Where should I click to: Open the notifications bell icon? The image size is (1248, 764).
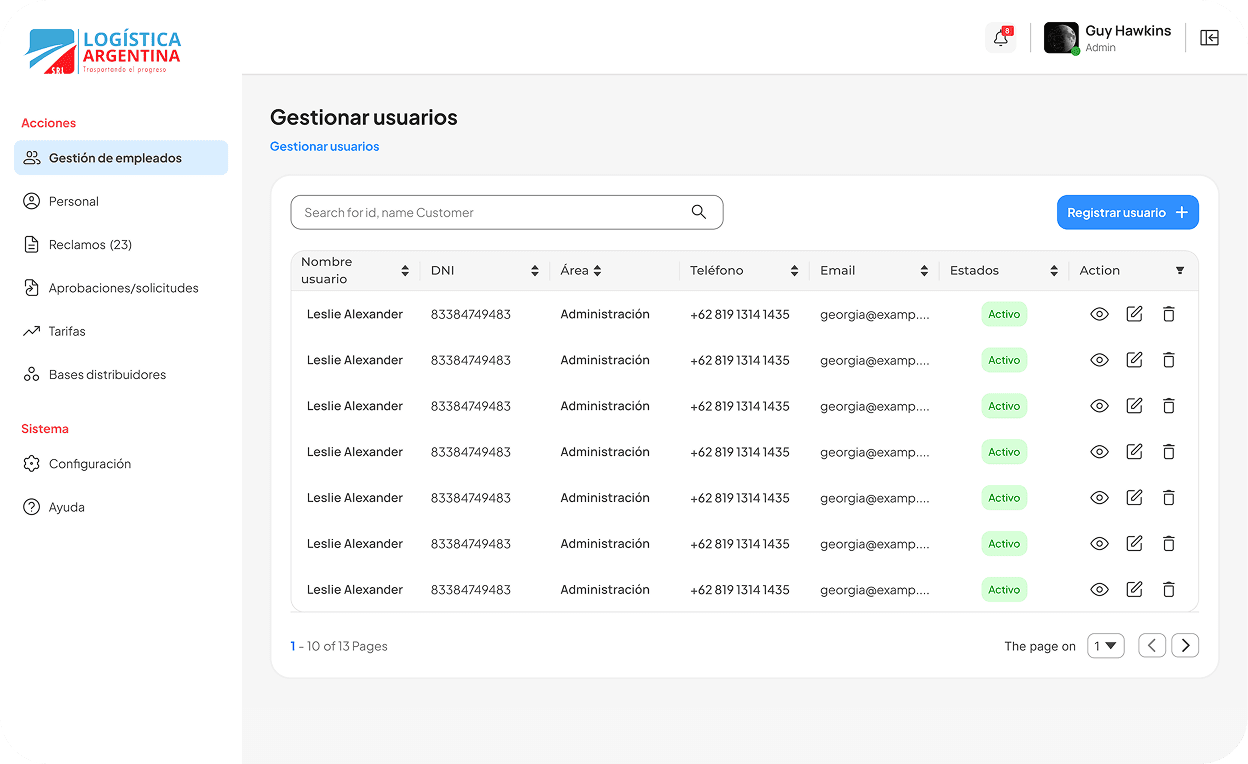1000,38
